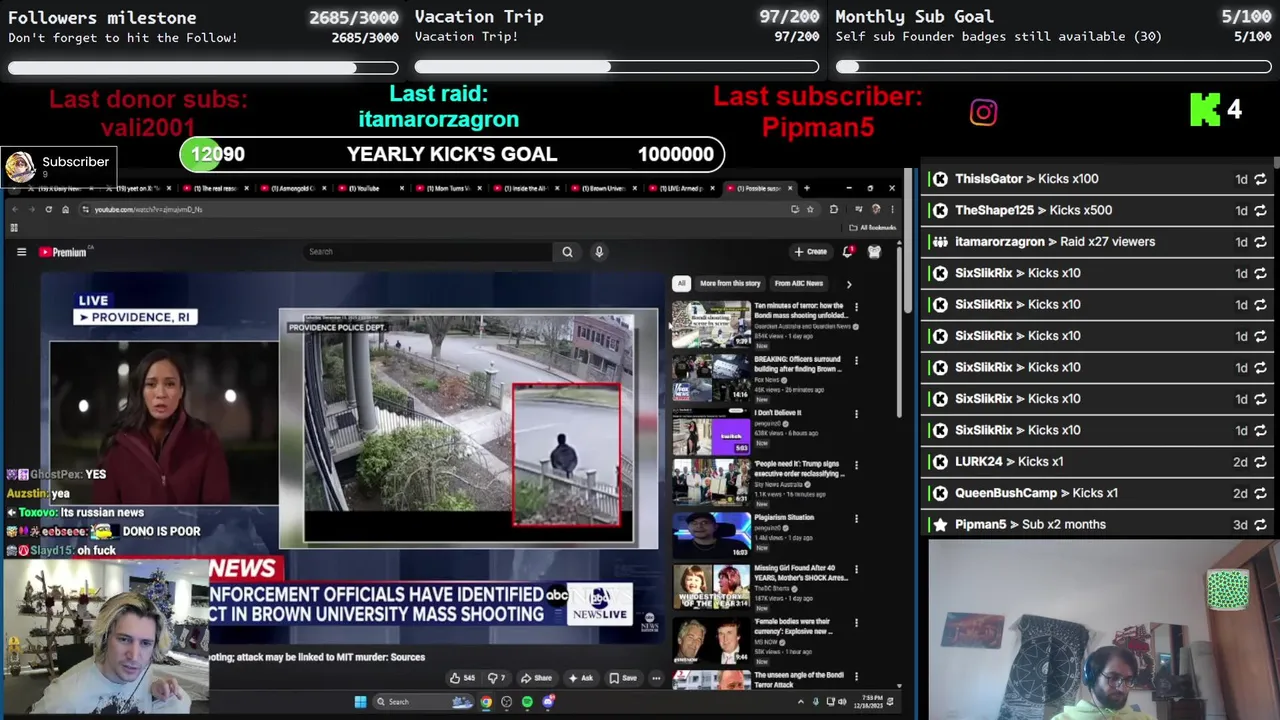Open Chrome three-dot menu
1280x720 pixels.
point(891,209)
